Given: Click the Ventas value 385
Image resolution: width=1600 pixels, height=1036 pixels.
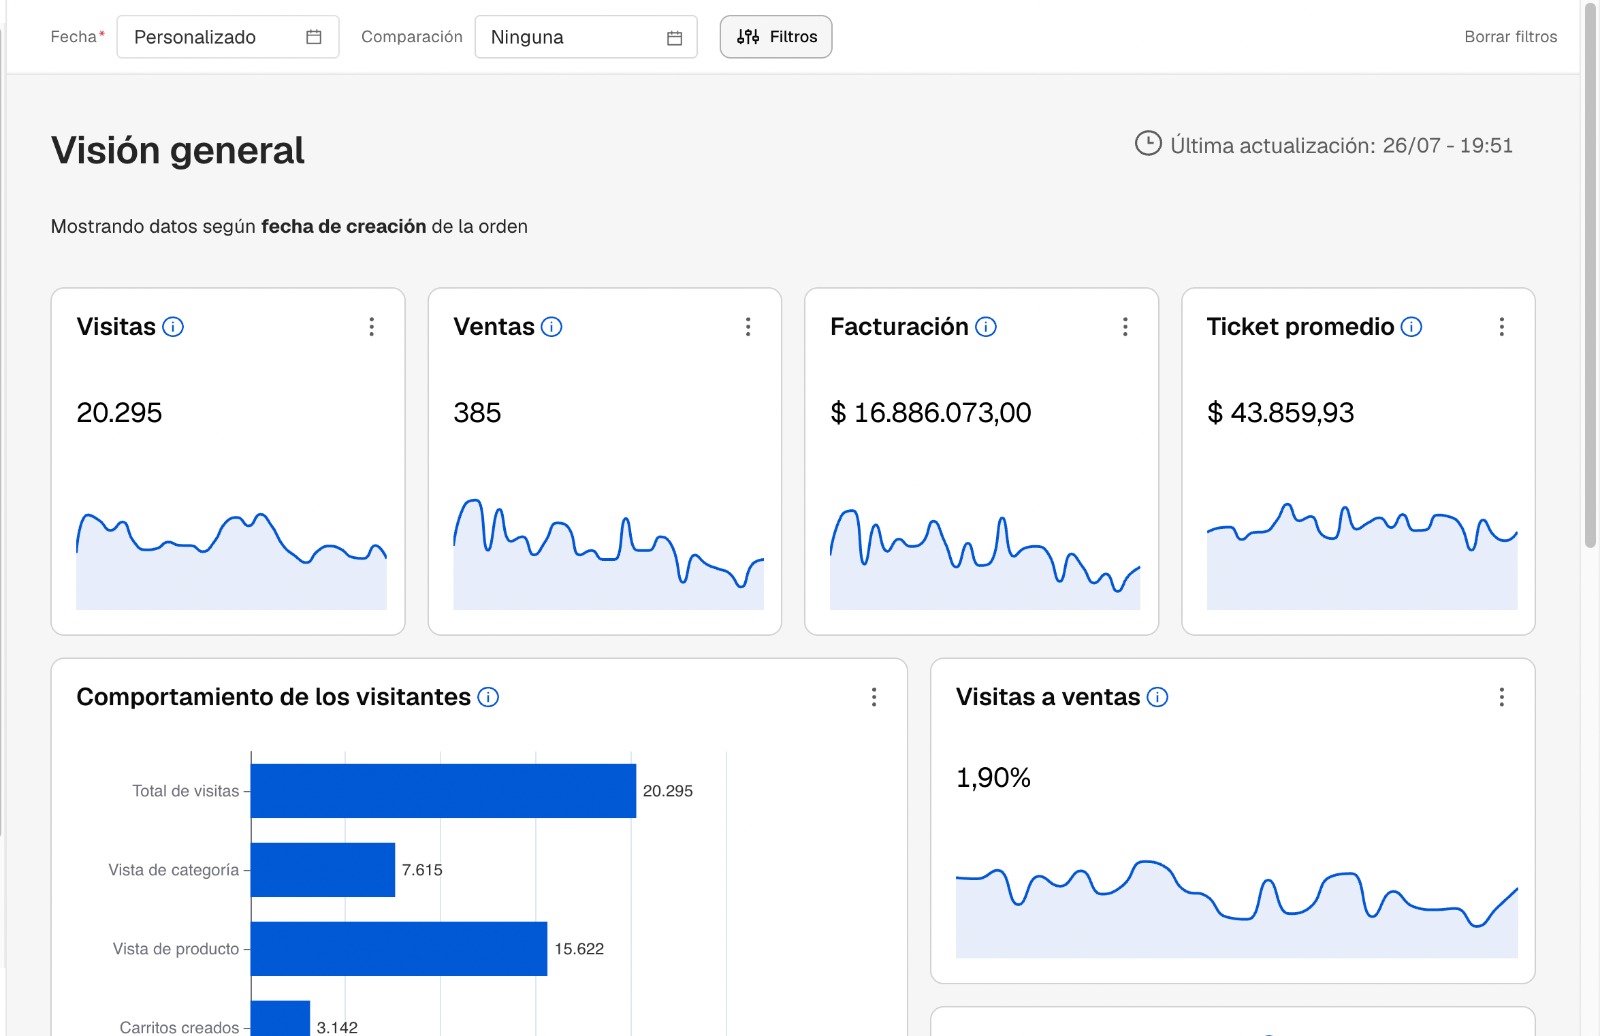Looking at the screenshot, I should tap(477, 412).
